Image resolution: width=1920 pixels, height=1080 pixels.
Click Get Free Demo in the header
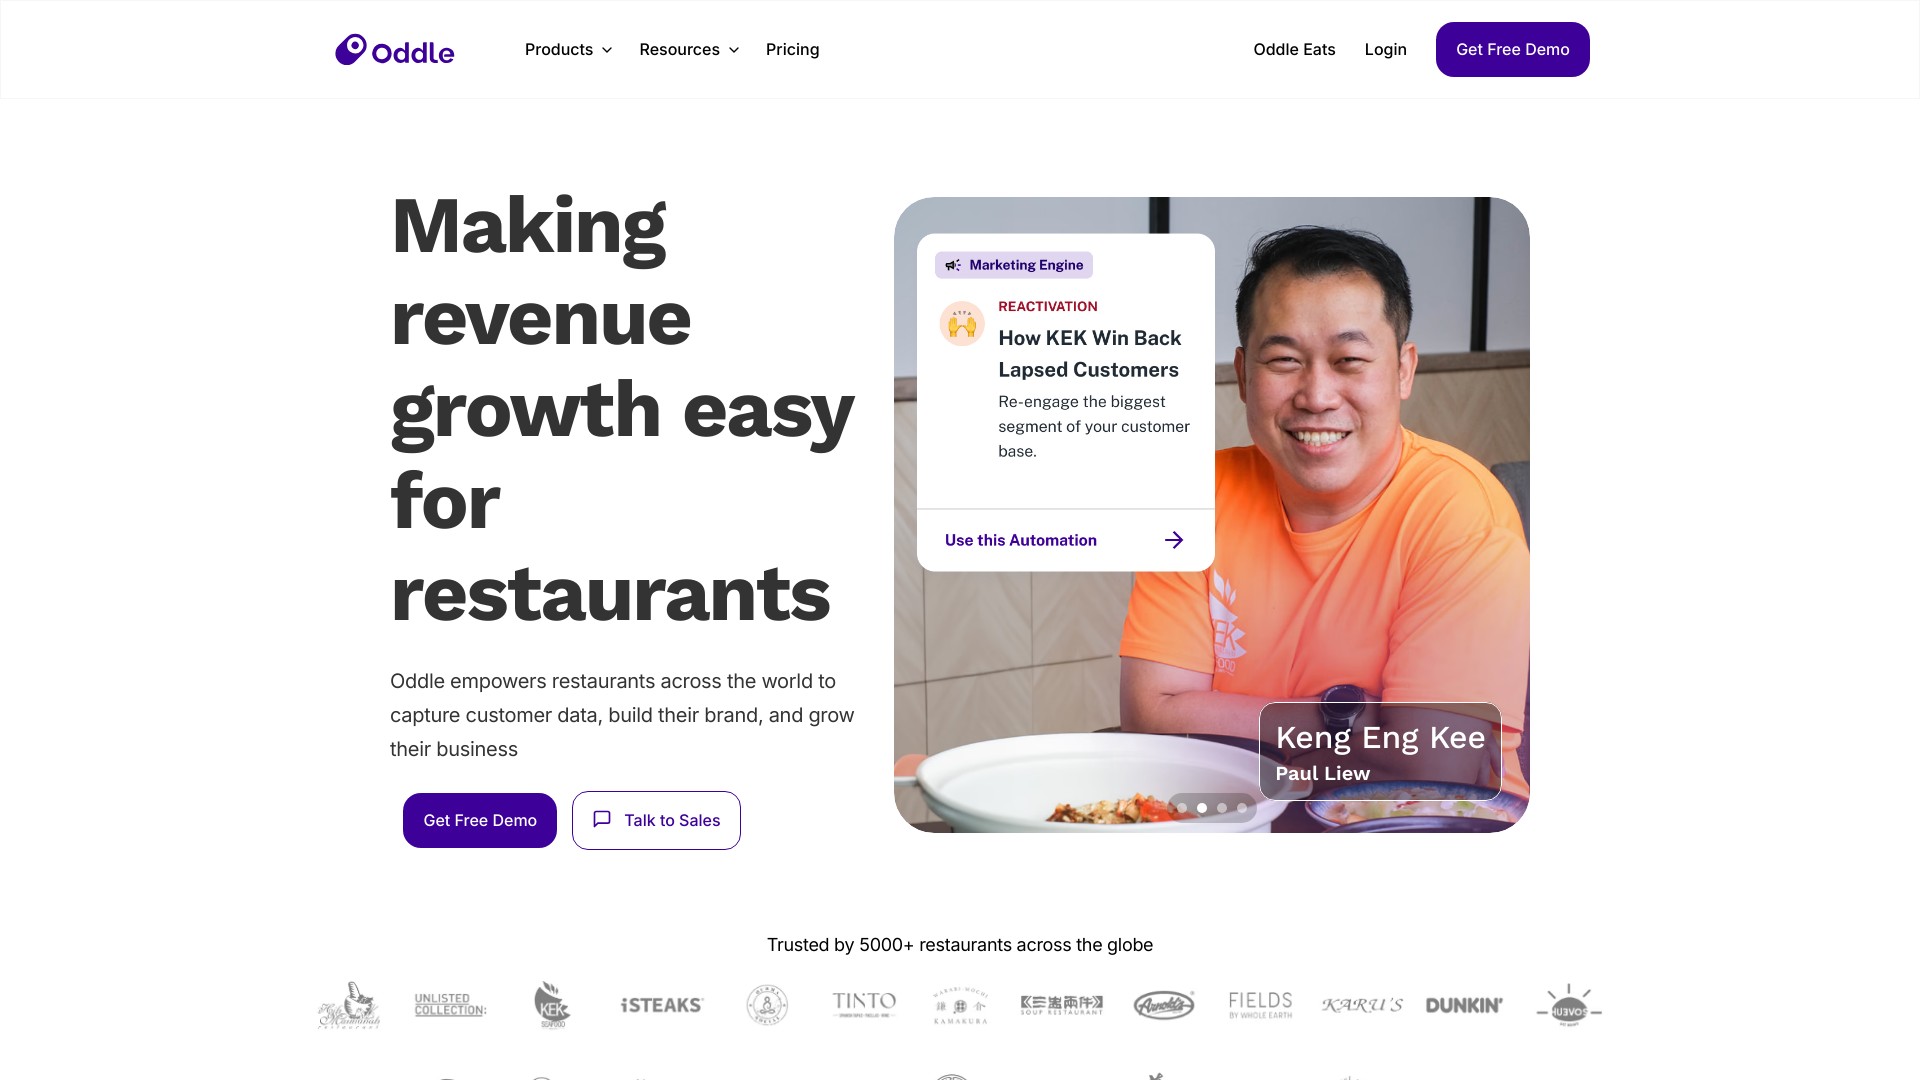(1512, 49)
